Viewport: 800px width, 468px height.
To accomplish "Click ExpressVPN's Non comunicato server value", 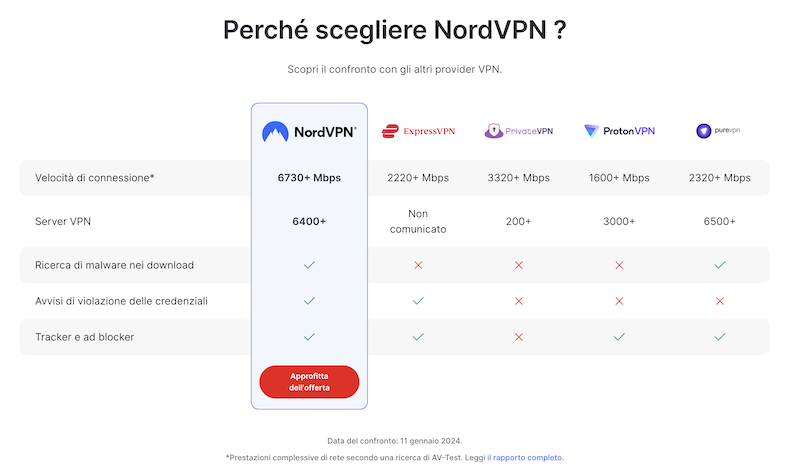I will tap(418, 221).
